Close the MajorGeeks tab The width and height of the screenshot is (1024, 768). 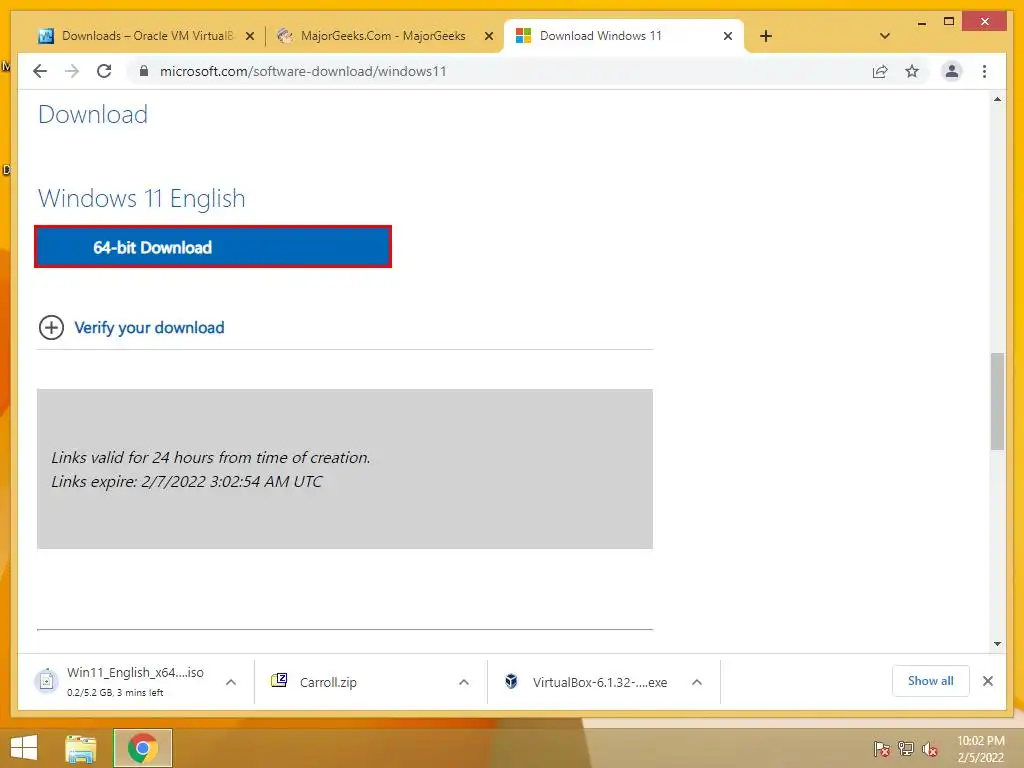pyautogui.click(x=488, y=36)
